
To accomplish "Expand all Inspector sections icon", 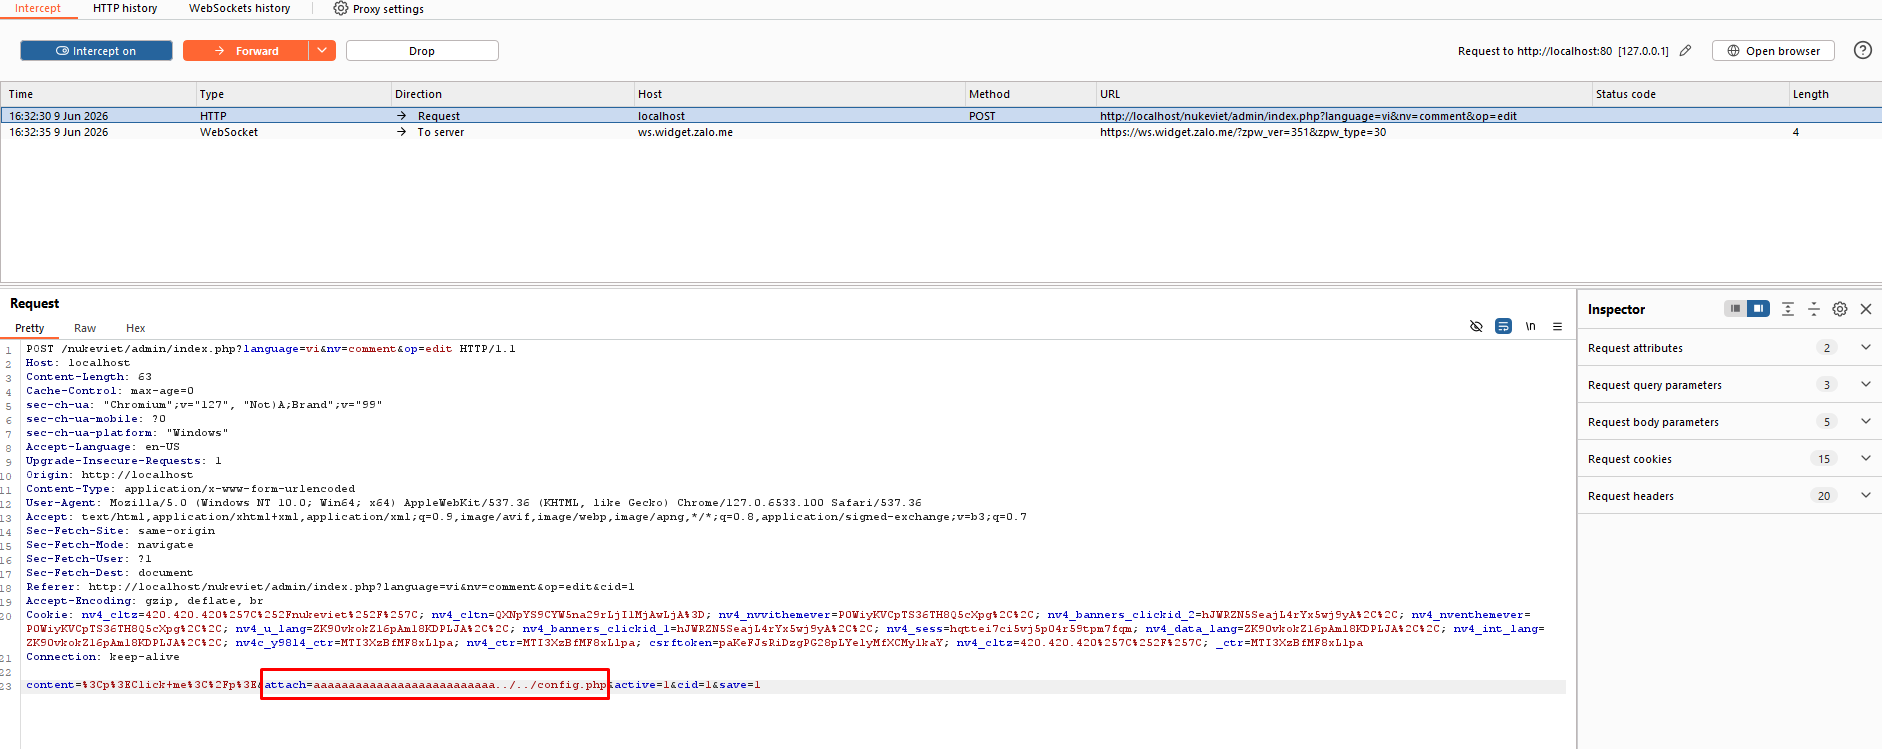I will click(1787, 309).
